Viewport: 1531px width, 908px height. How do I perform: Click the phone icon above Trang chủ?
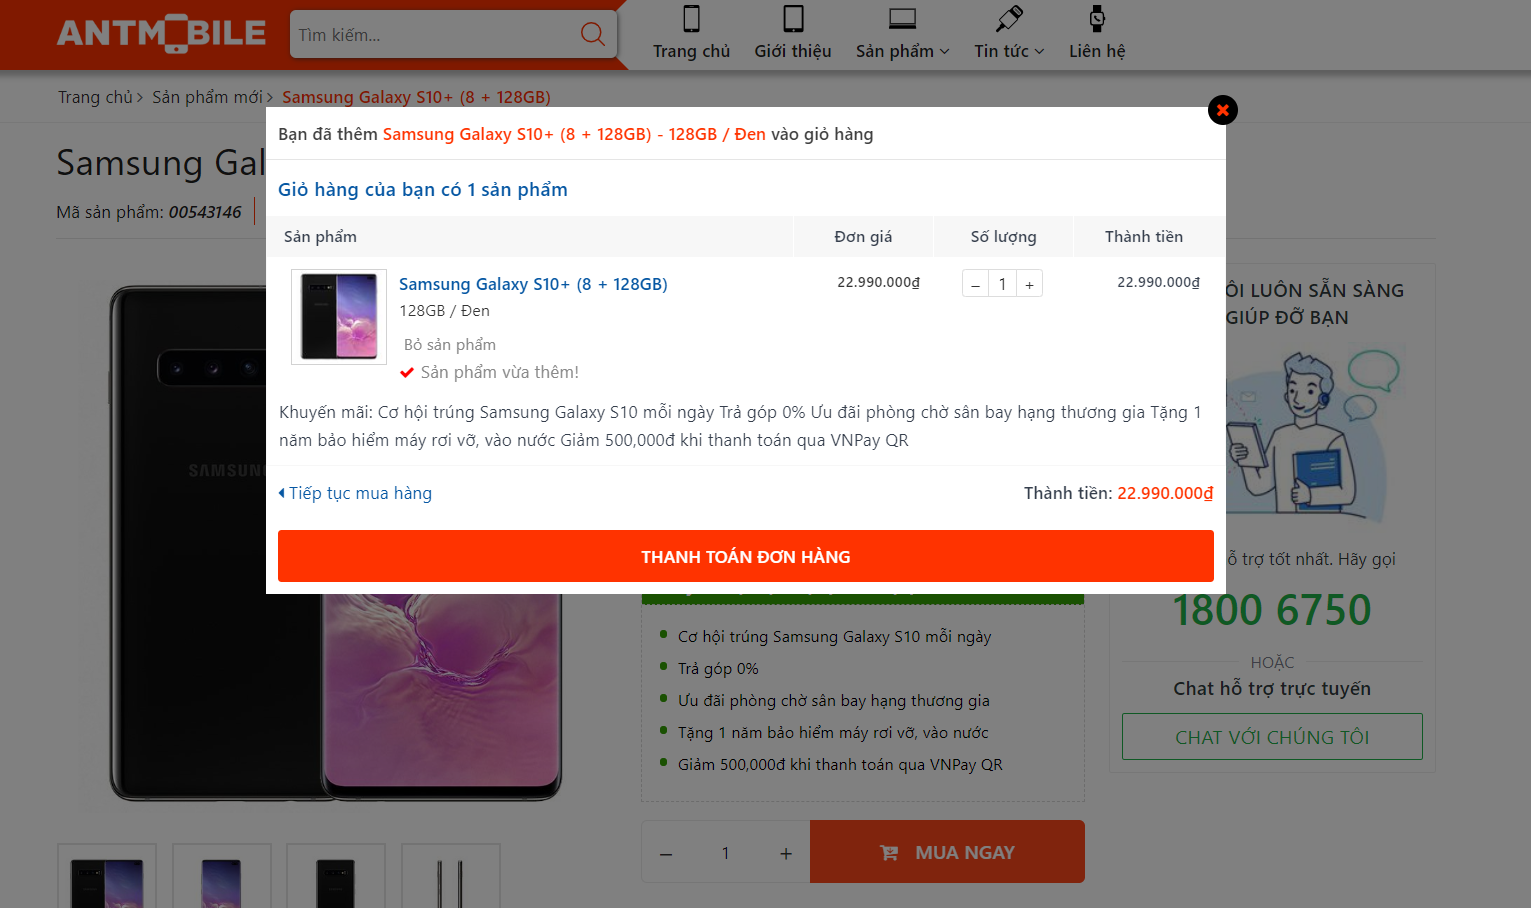[691, 19]
